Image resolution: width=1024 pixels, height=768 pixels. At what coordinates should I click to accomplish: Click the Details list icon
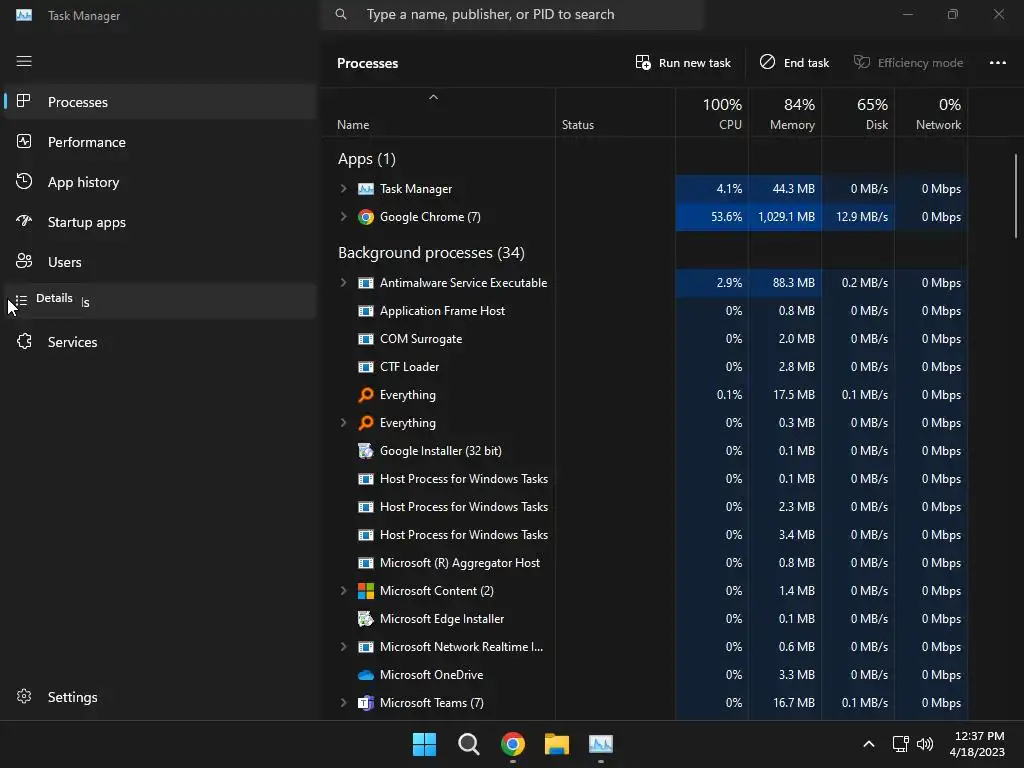tap(22, 300)
